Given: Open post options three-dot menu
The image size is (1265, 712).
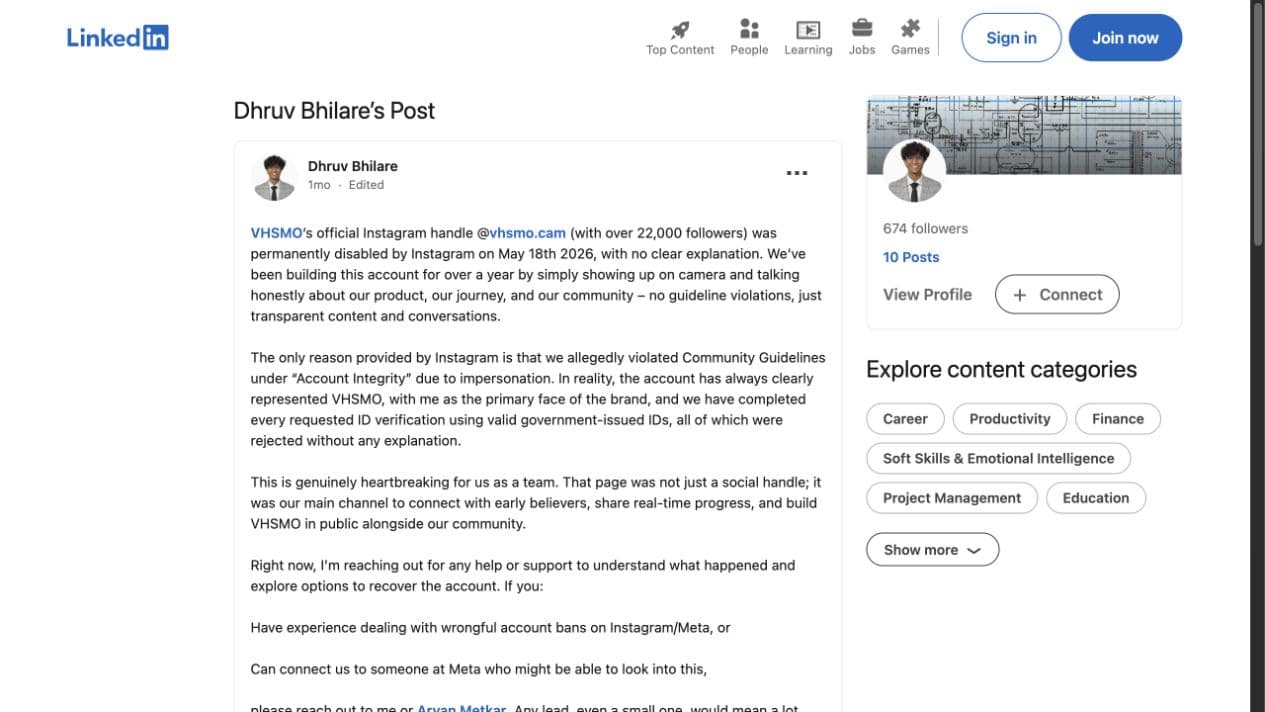Looking at the screenshot, I should 796,173.
